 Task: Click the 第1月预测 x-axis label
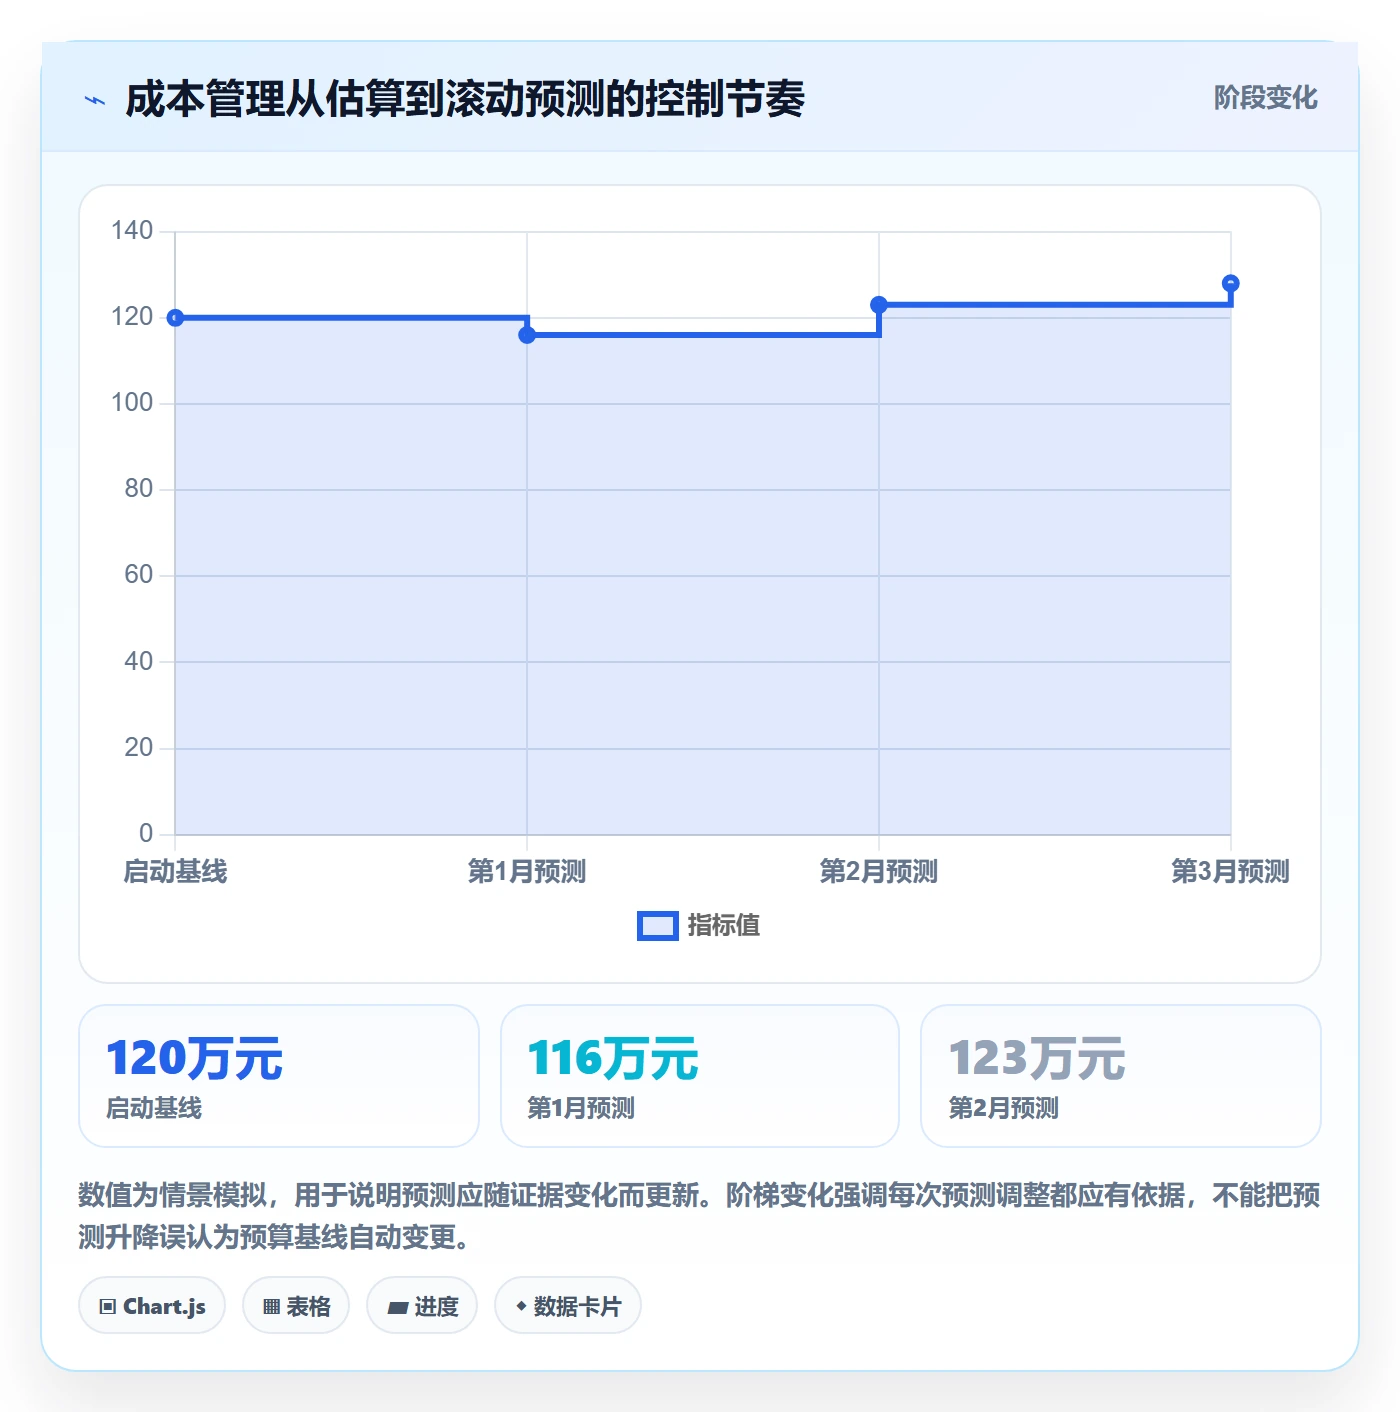527,872
